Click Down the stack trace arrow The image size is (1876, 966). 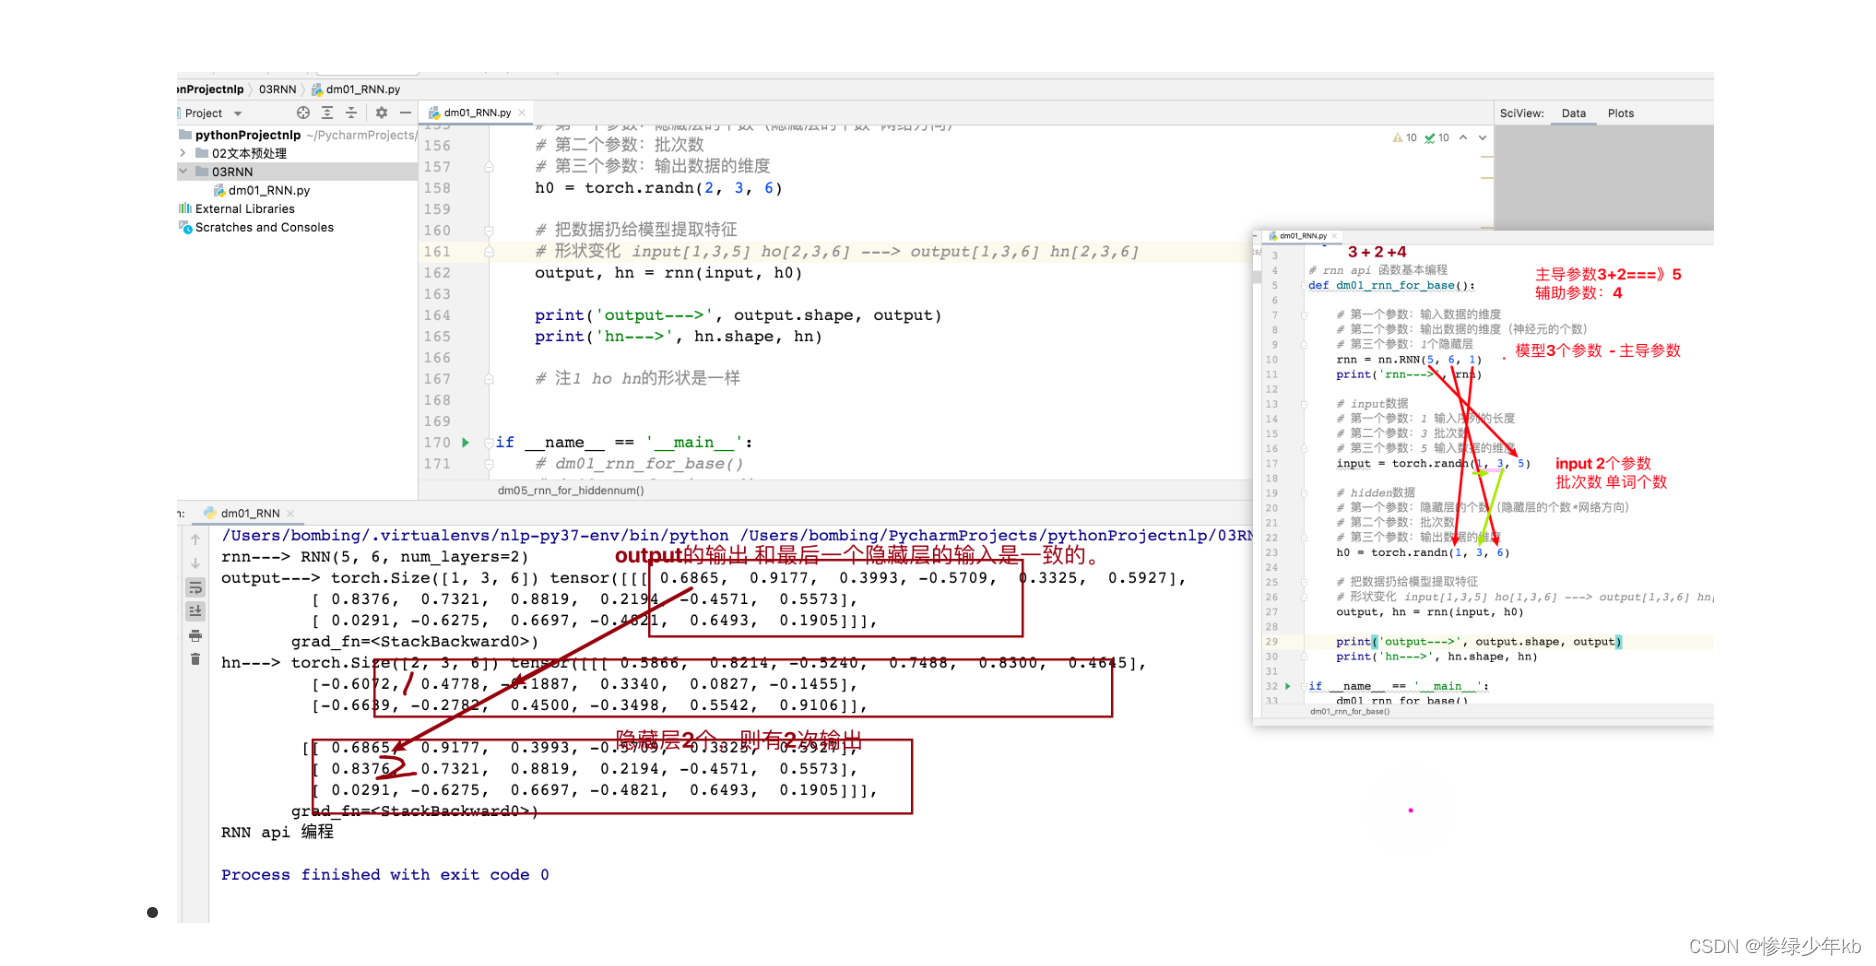pyautogui.click(x=196, y=563)
